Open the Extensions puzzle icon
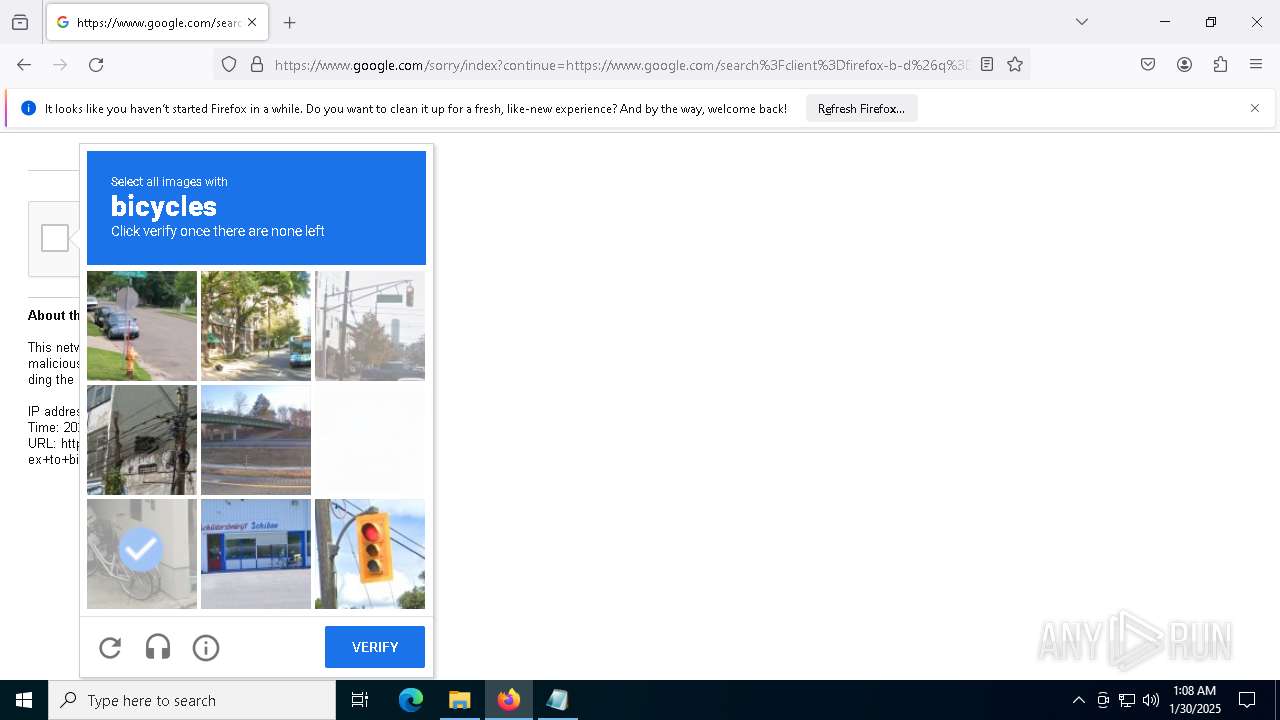This screenshot has width=1280, height=720. [1220, 65]
